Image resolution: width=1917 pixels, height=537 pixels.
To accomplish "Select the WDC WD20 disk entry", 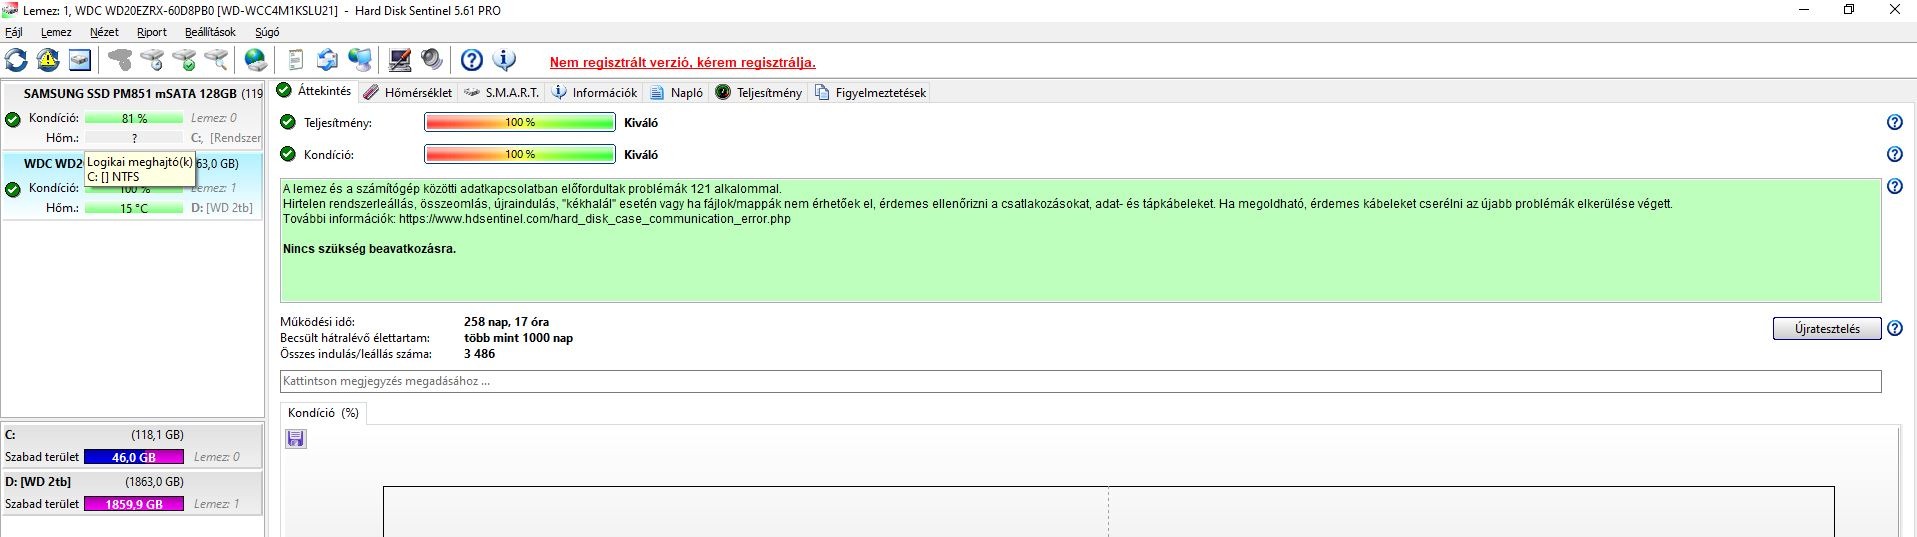I will [132, 186].
